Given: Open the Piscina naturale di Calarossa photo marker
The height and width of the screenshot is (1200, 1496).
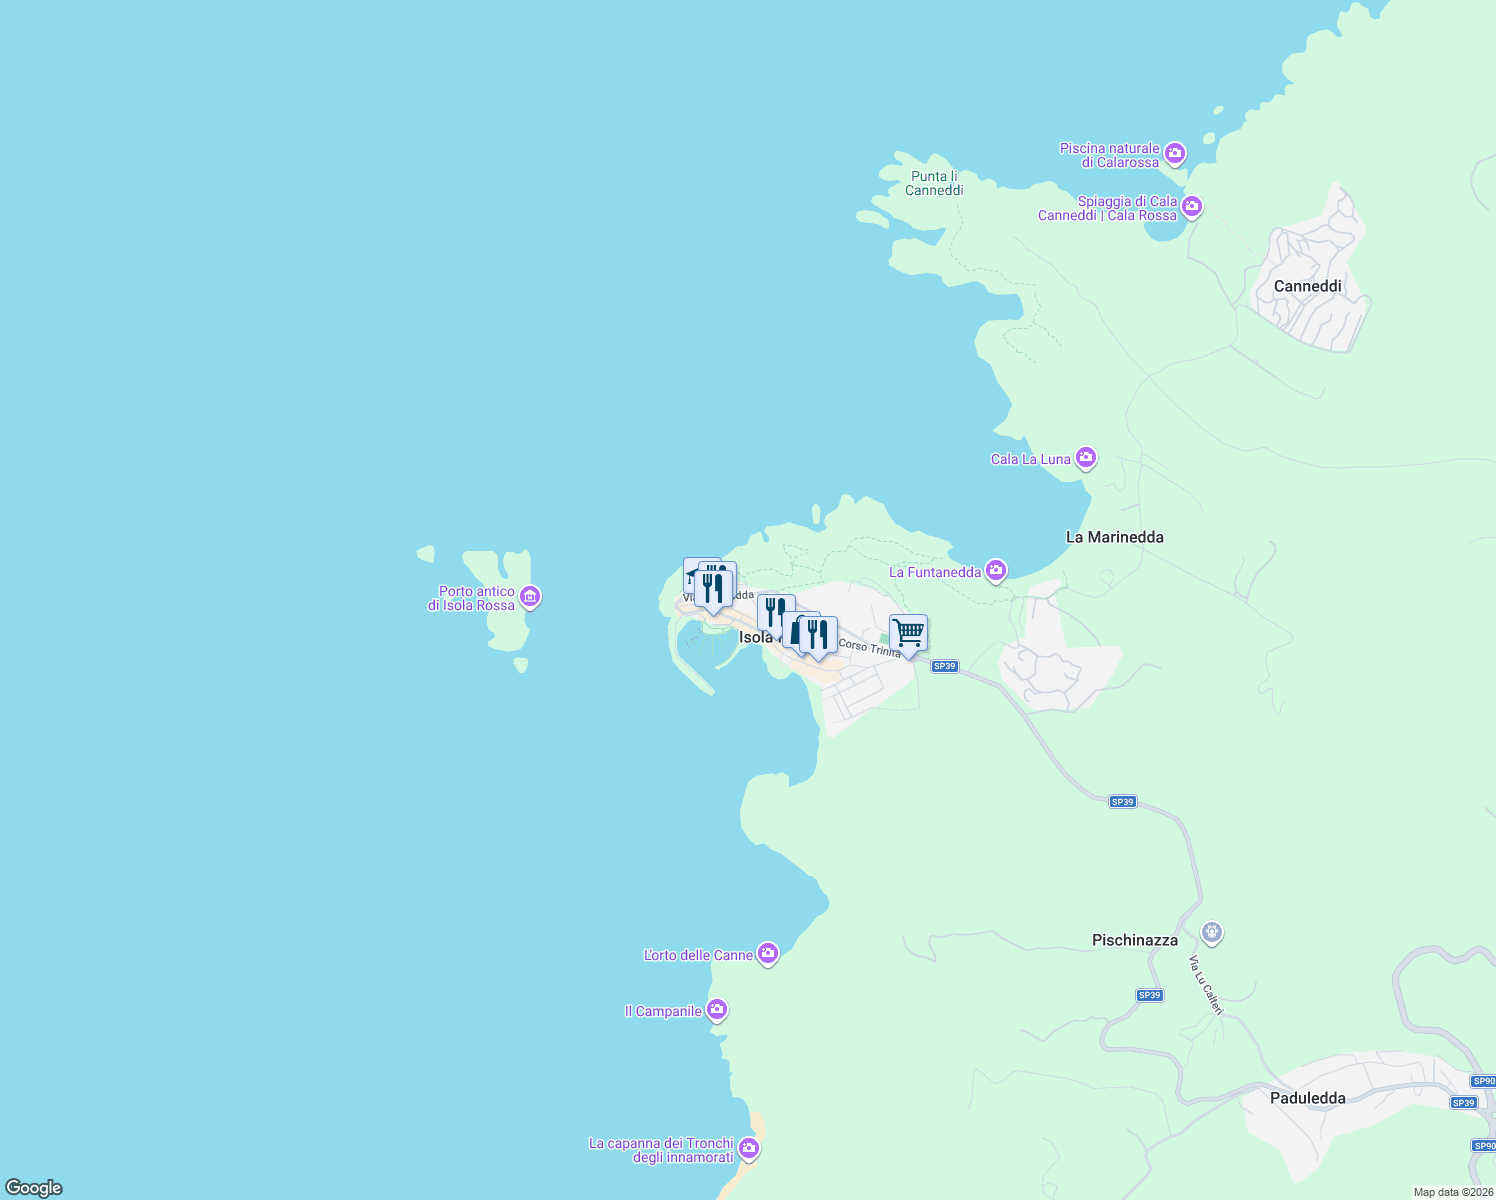Looking at the screenshot, I should [1174, 154].
